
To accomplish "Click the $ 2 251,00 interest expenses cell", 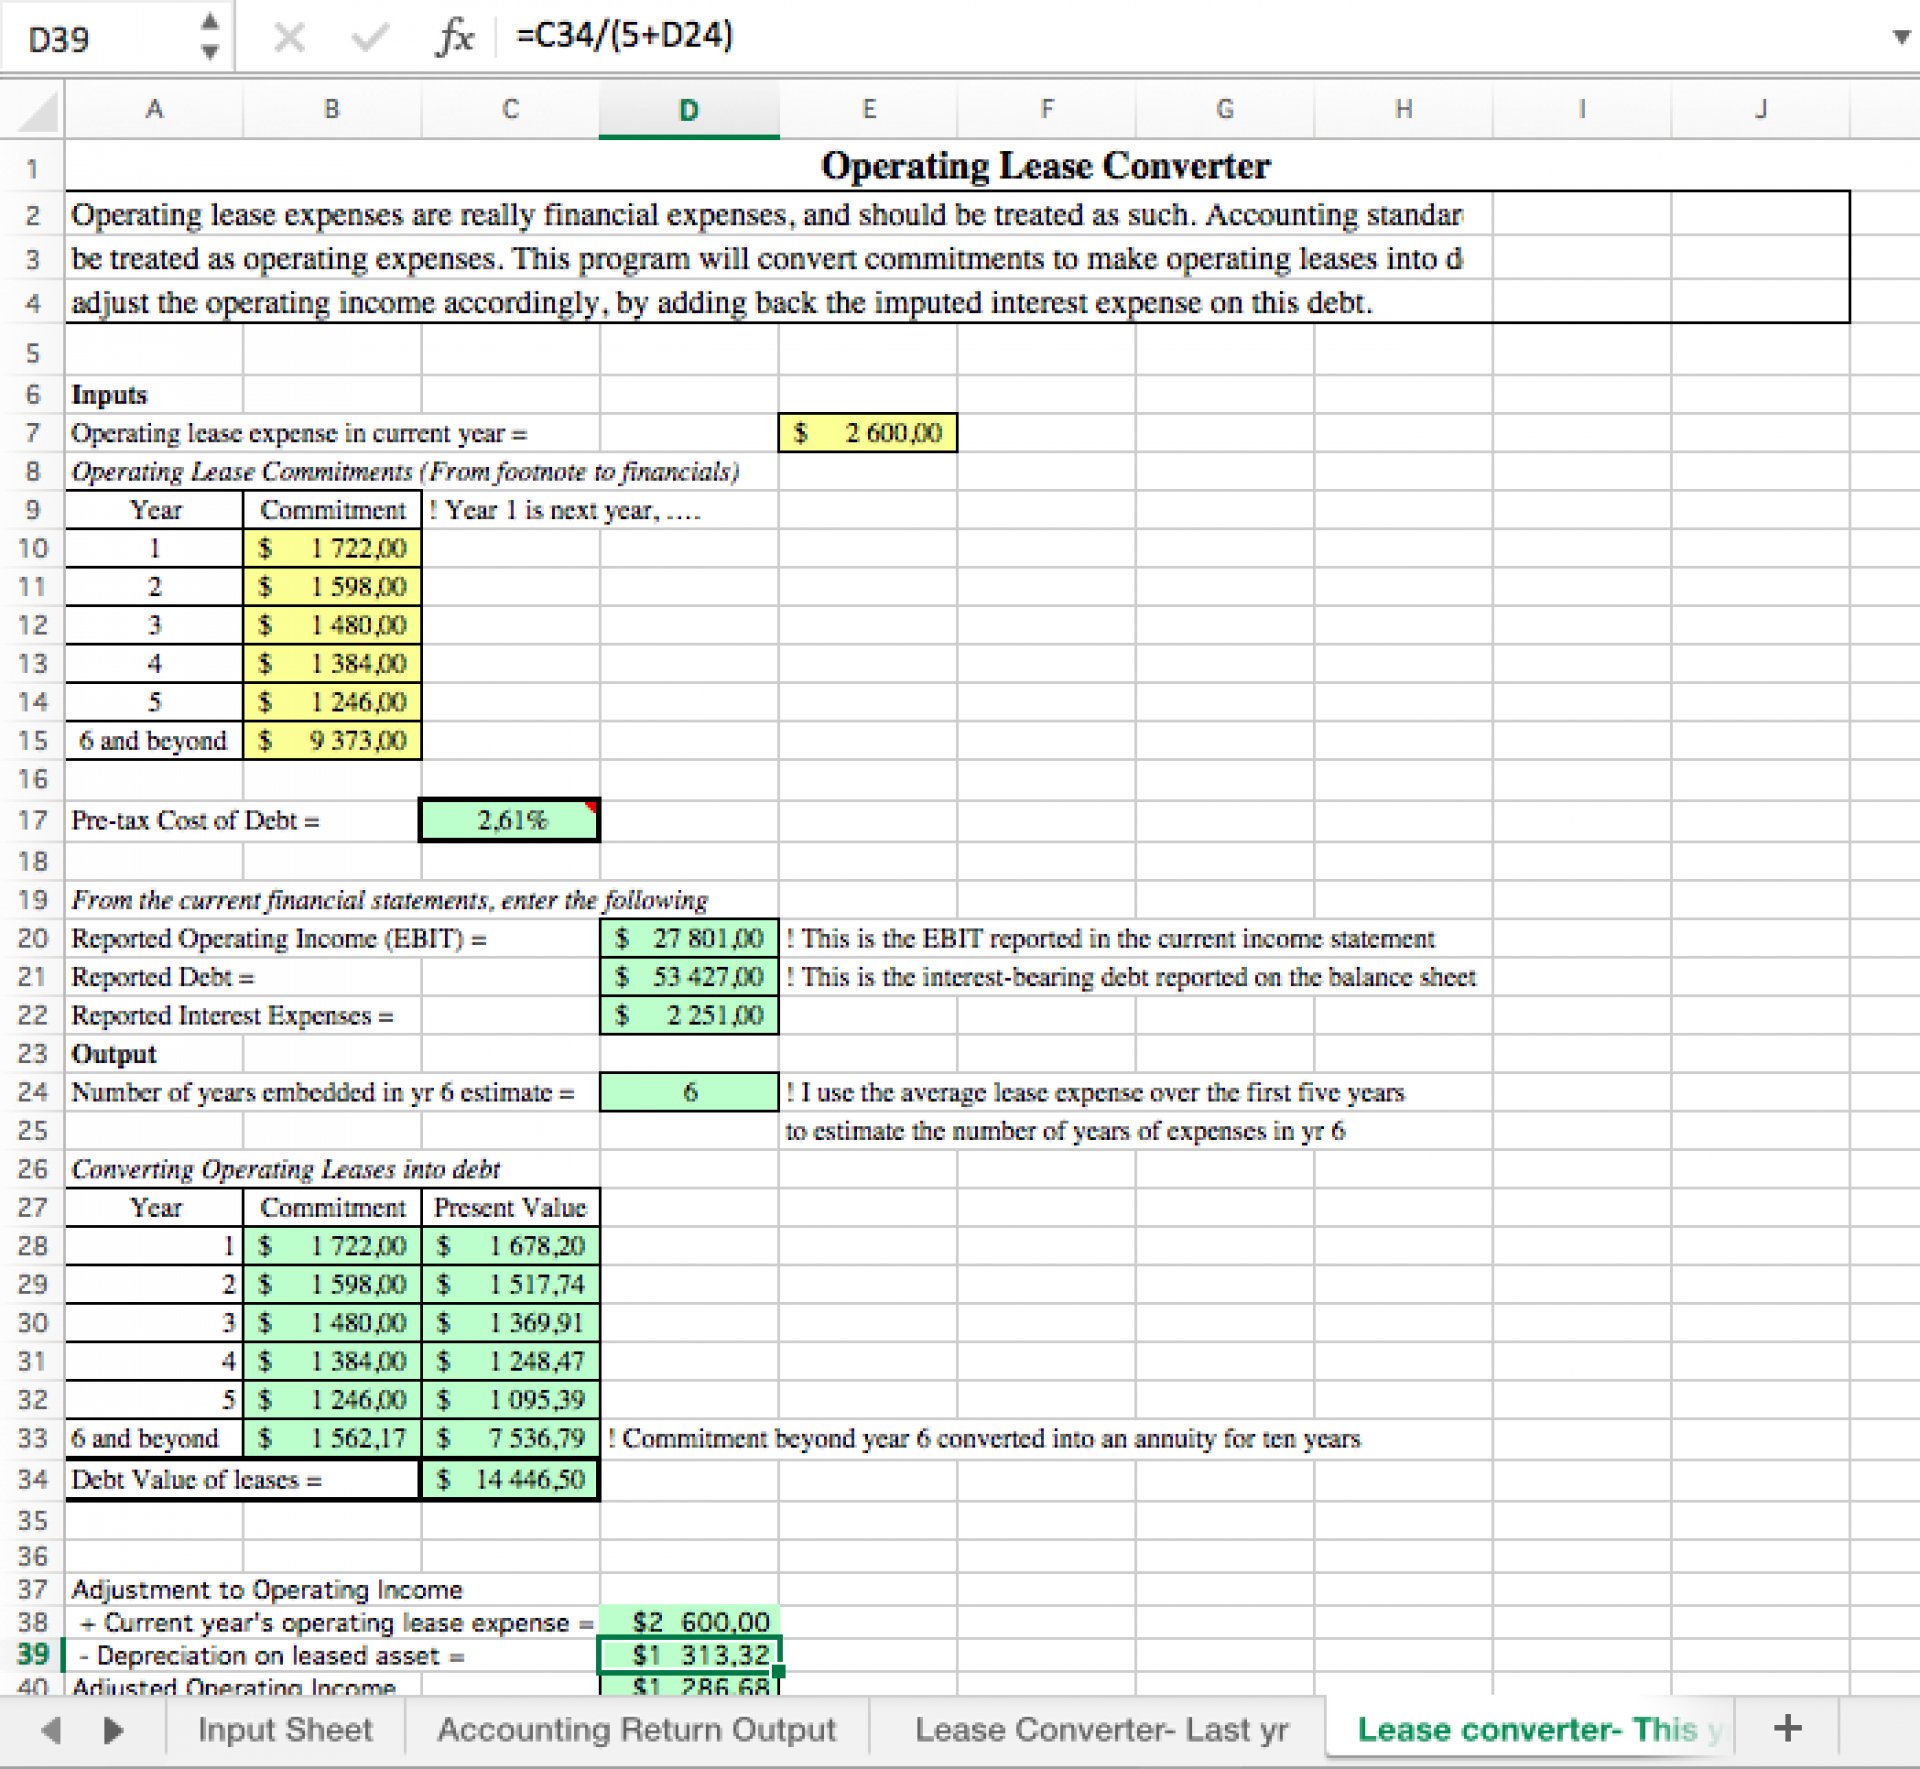I will coord(689,1015).
